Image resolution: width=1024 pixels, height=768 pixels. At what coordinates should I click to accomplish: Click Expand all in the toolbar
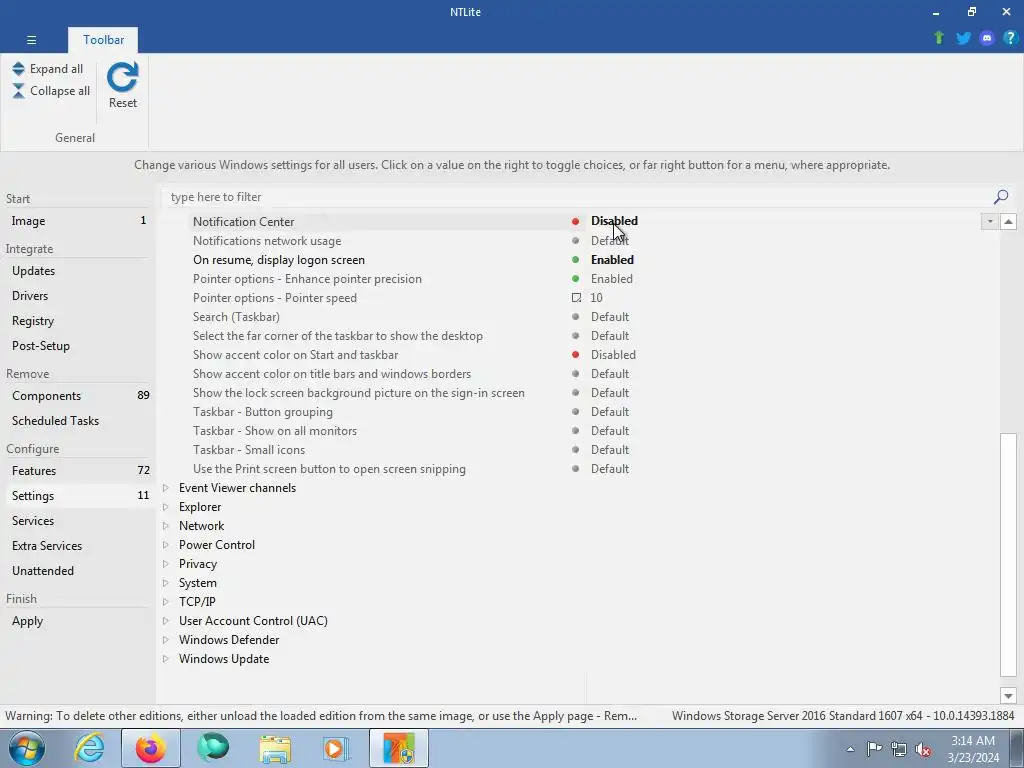pos(48,69)
